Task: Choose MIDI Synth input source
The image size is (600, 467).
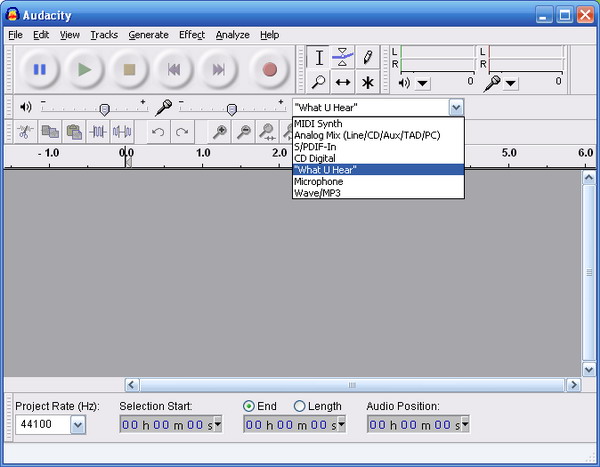Action: click(378, 124)
